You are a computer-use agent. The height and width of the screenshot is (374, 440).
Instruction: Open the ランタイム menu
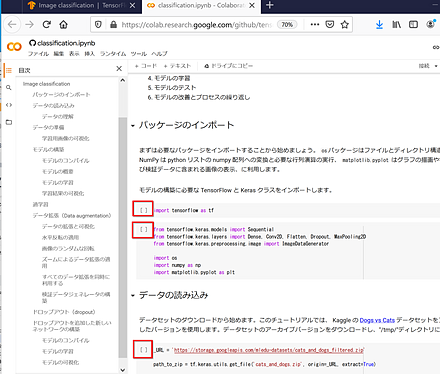113,54
